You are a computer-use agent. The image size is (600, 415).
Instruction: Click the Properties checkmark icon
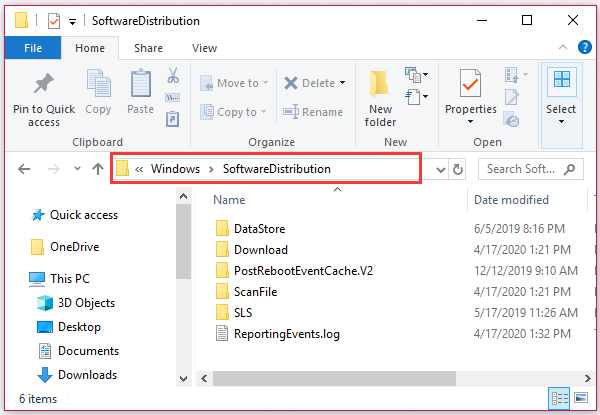tap(470, 83)
